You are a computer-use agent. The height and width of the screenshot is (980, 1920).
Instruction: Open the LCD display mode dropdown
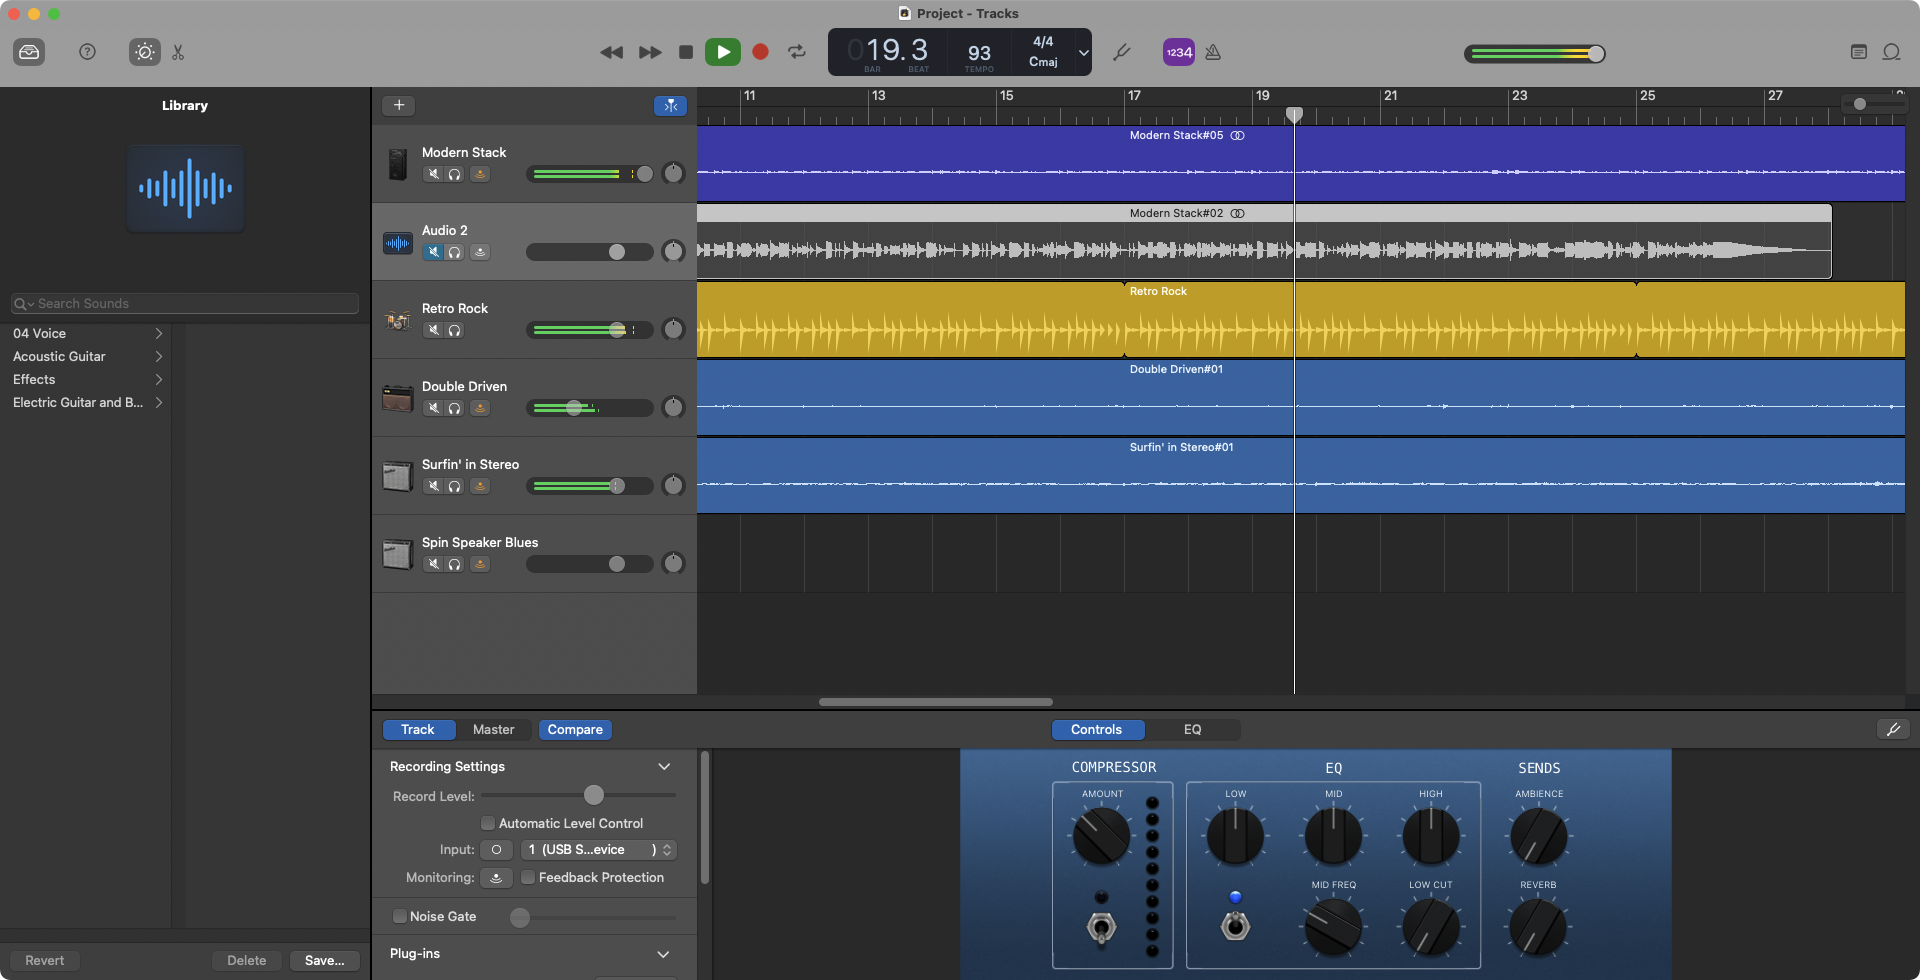point(1084,52)
